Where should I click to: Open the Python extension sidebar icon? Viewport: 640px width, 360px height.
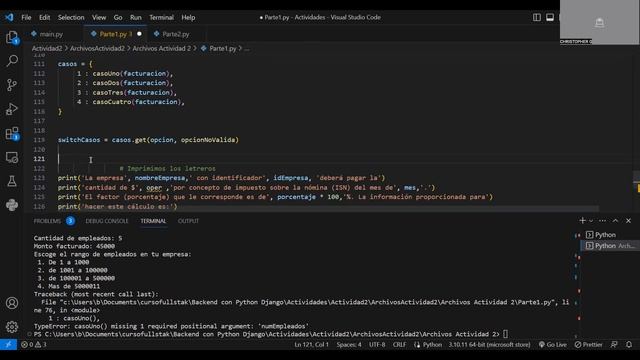(12, 204)
